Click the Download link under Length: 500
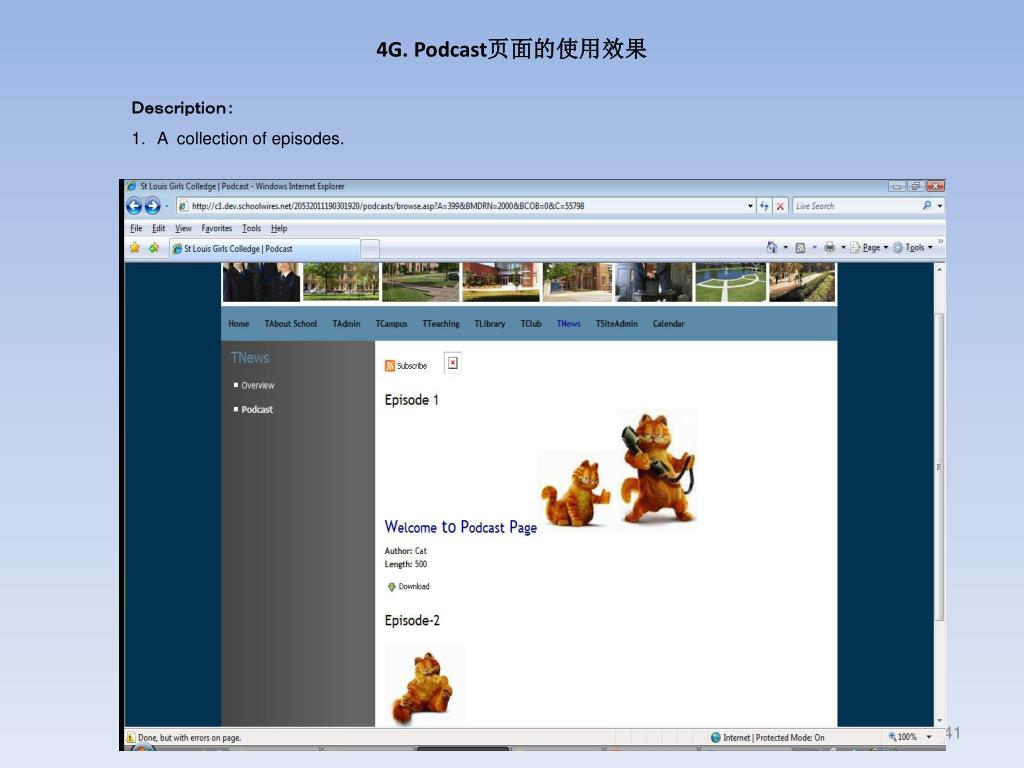Image resolution: width=1024 pixels, height=768 pixels. pyautogui.click(x=414, y=586)
